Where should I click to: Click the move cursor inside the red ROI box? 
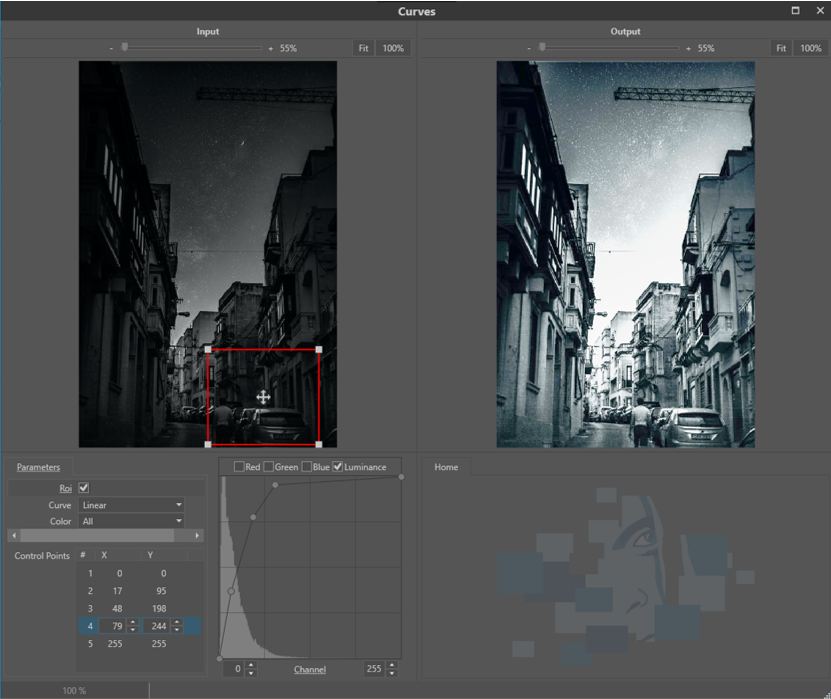[263, 397]
